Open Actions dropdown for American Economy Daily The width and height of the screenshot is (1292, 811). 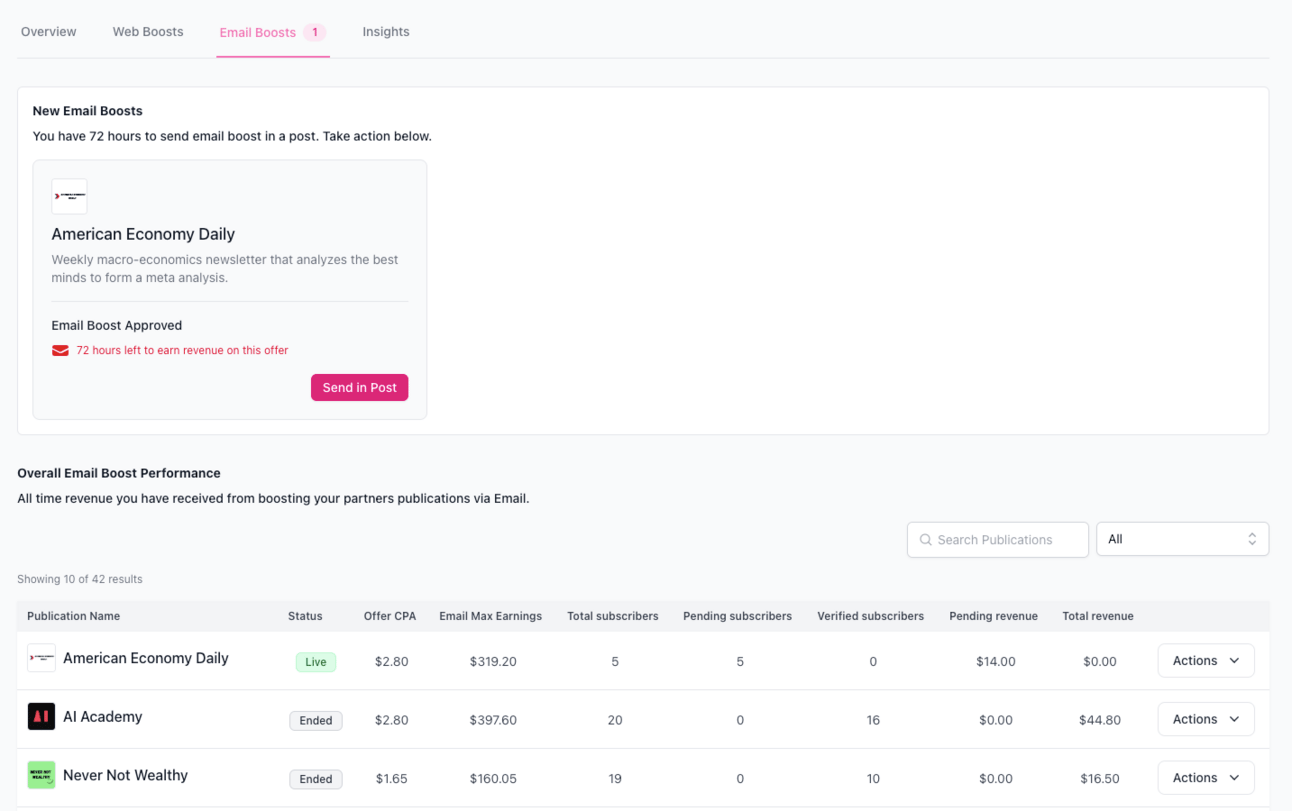[1206, 661]
